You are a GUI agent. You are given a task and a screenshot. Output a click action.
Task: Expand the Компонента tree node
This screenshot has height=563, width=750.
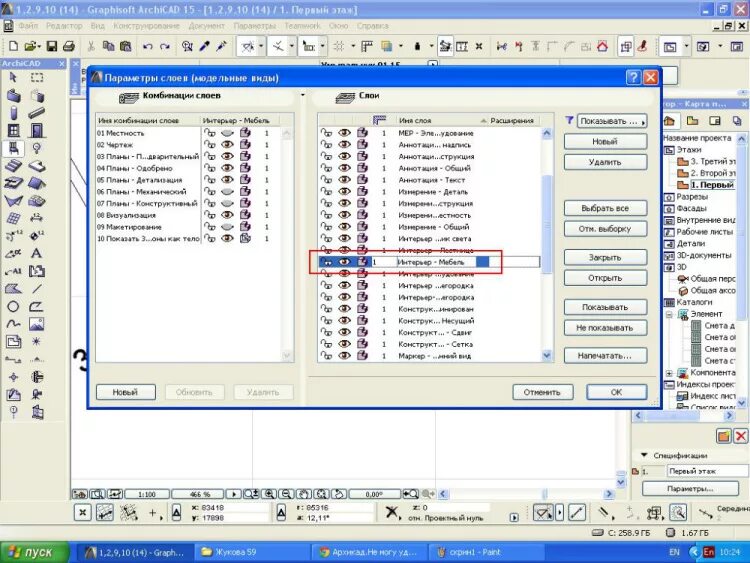point(669,373)
